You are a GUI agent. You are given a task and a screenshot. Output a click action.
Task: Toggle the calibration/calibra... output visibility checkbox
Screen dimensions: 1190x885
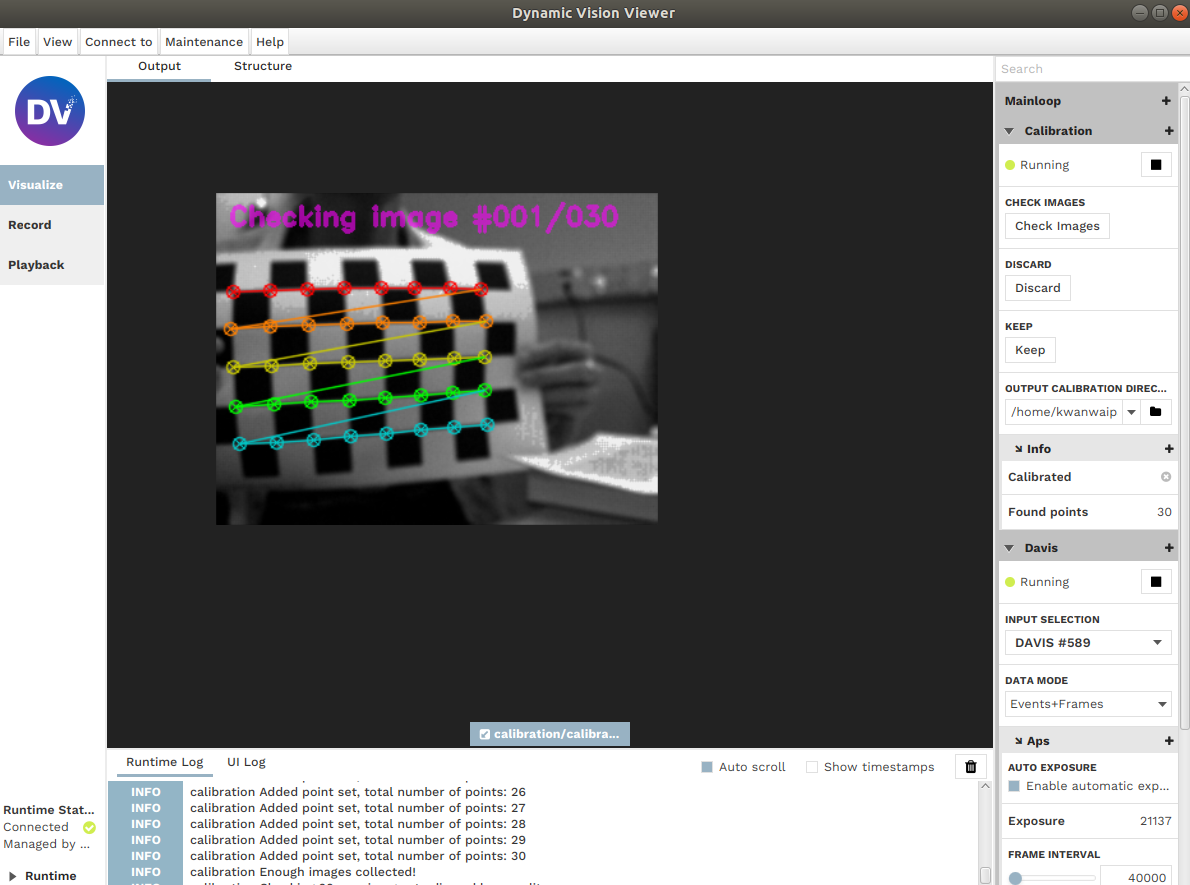click(x=485, y=734)
